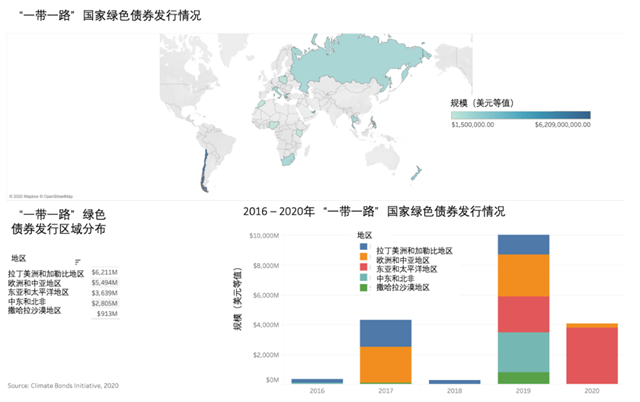The height and width of the screenshot is (402, 640).
Task: Click the sort icon beside 地区 header
Action: pos(77,260)
